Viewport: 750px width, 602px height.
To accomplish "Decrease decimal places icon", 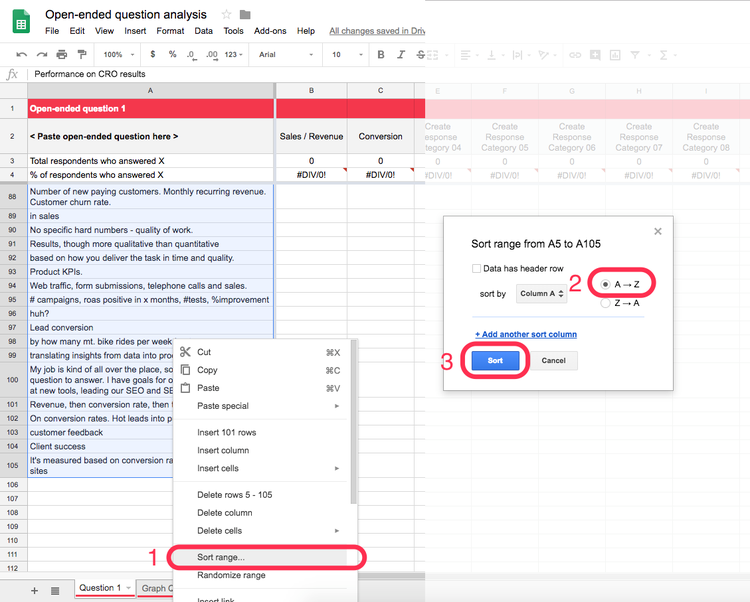I will [191, 55].
